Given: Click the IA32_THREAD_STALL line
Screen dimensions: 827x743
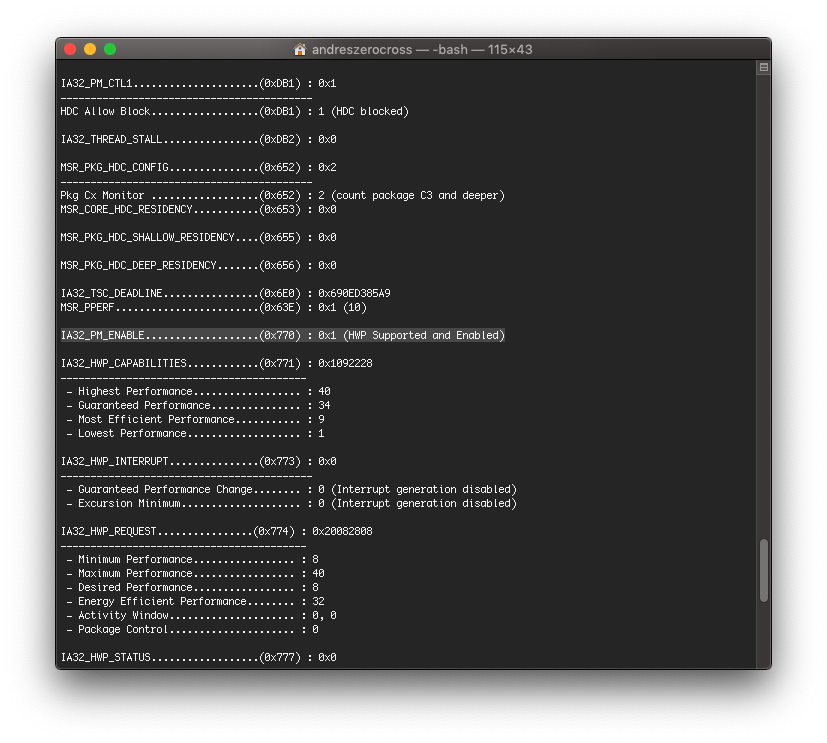Looking at the screenshot, I should 198,139.
